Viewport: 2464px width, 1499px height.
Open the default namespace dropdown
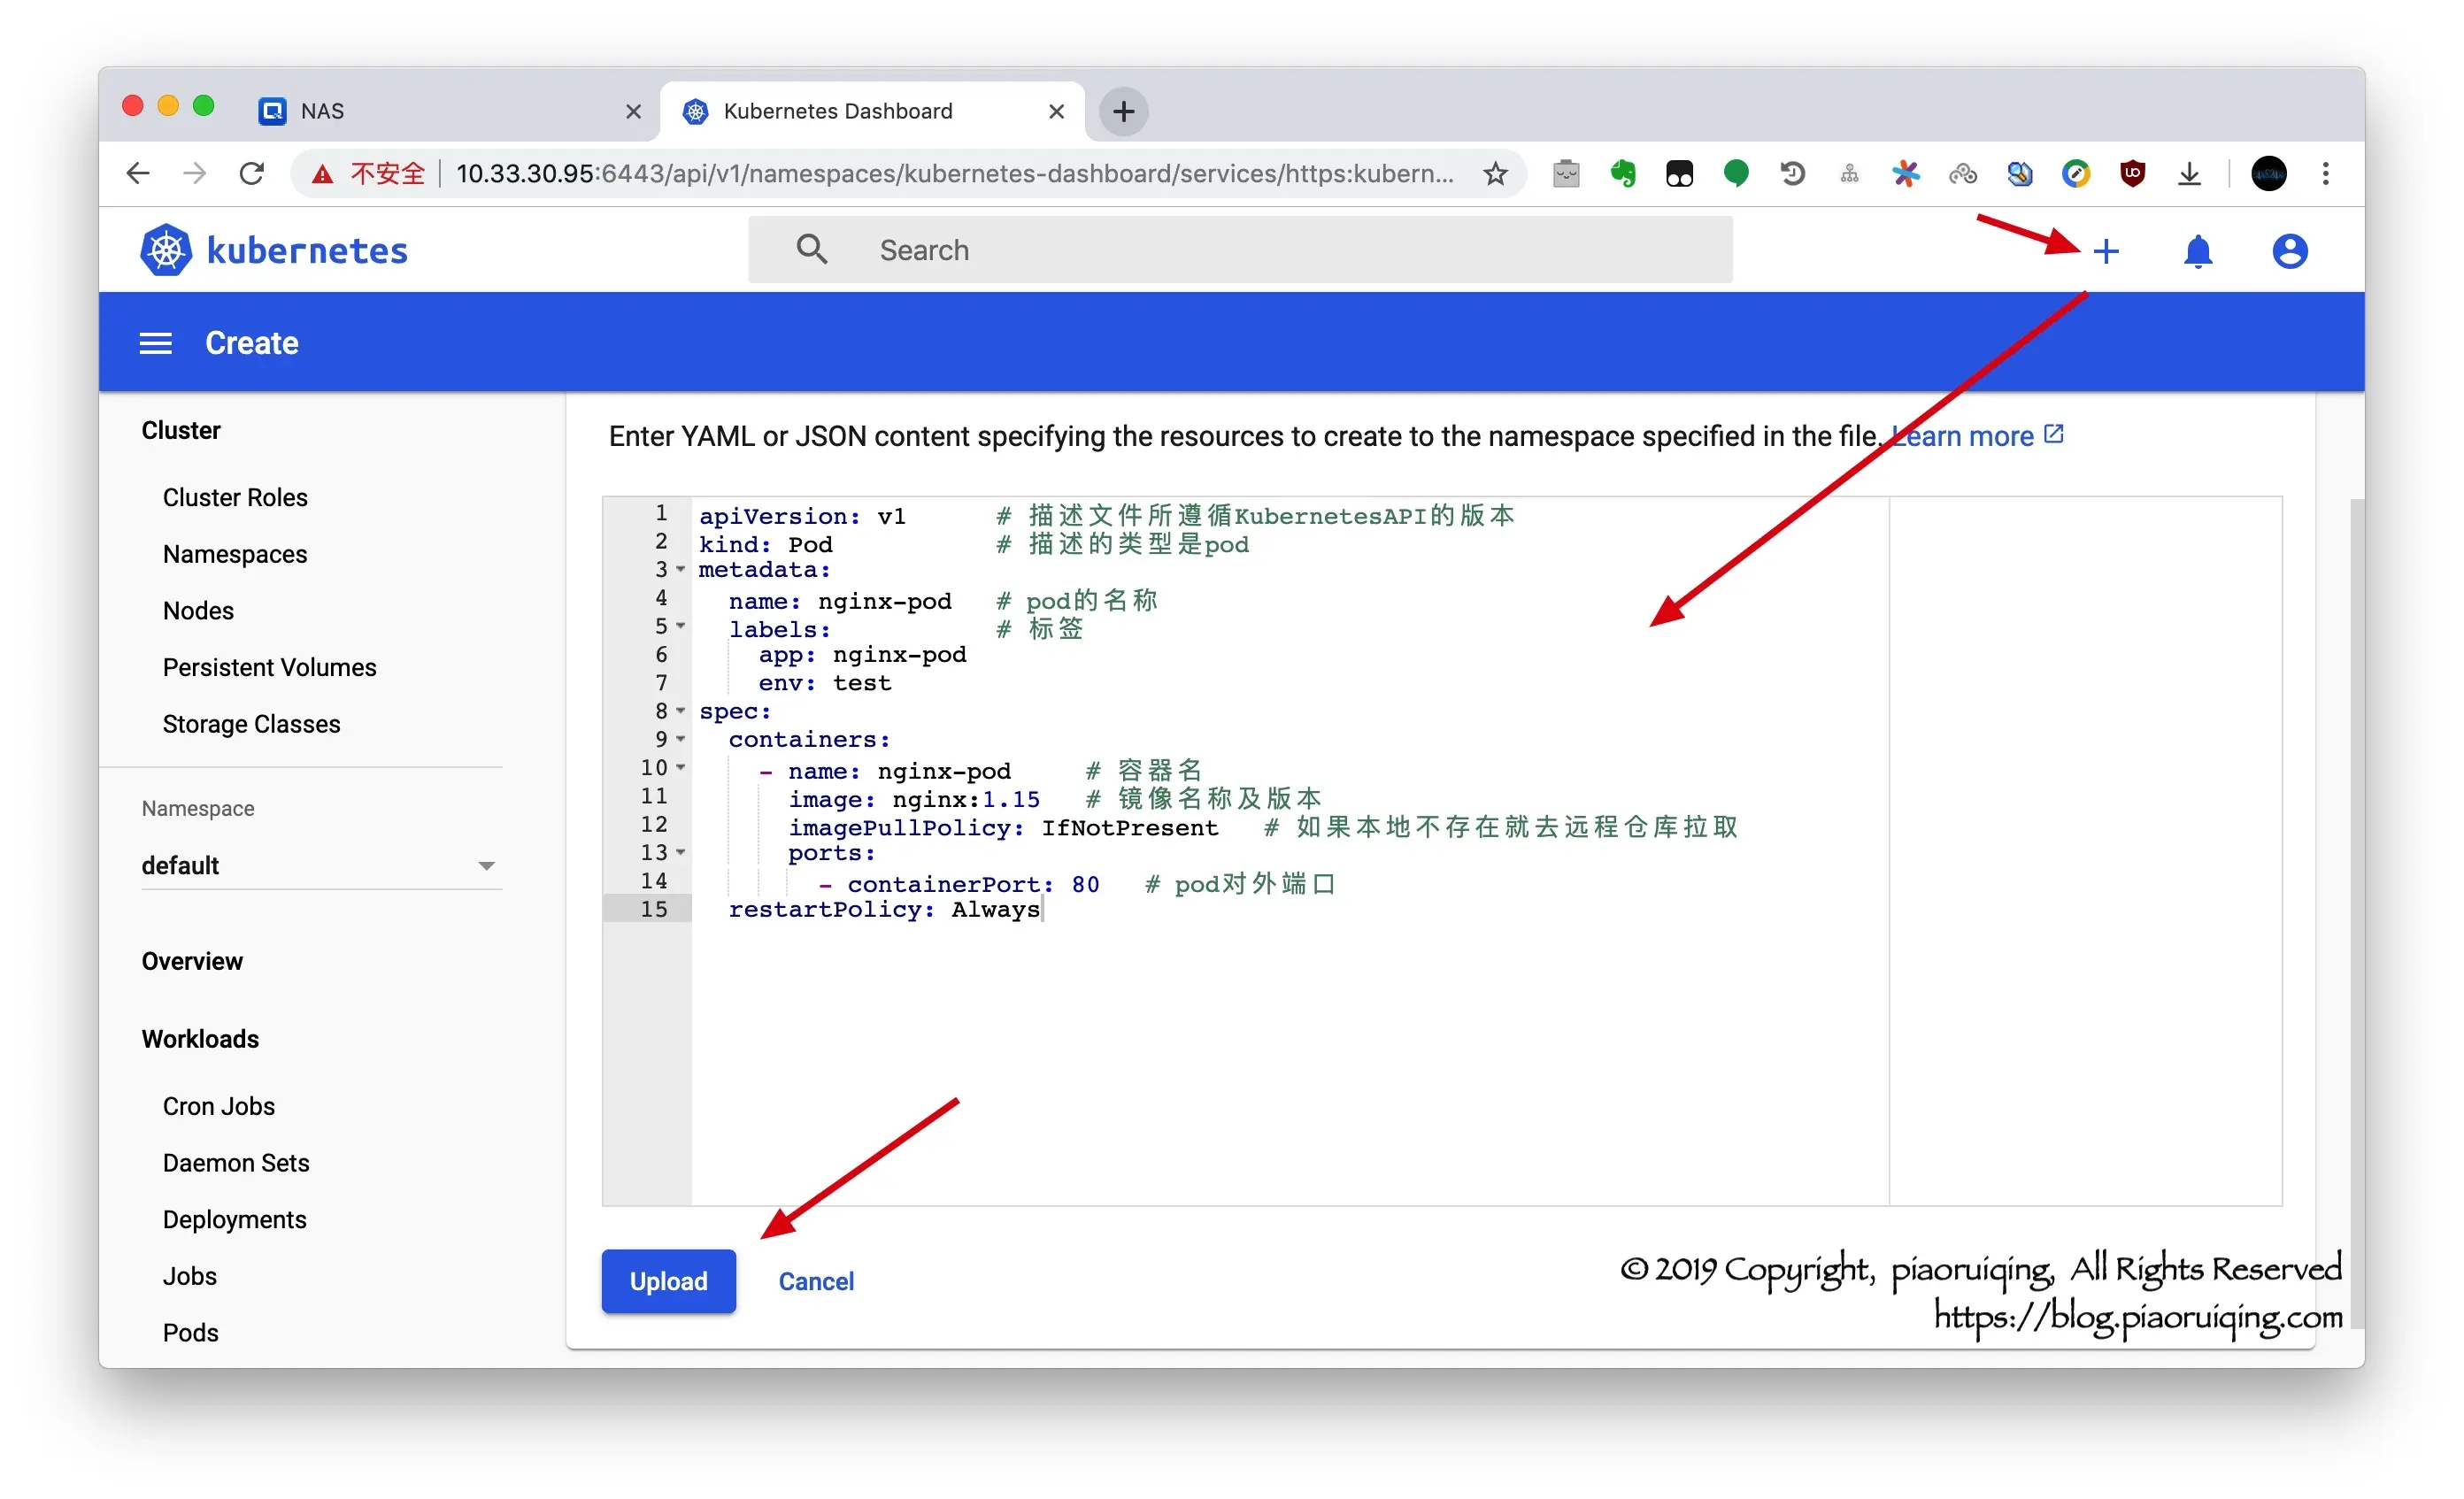(x=320, y=865)
